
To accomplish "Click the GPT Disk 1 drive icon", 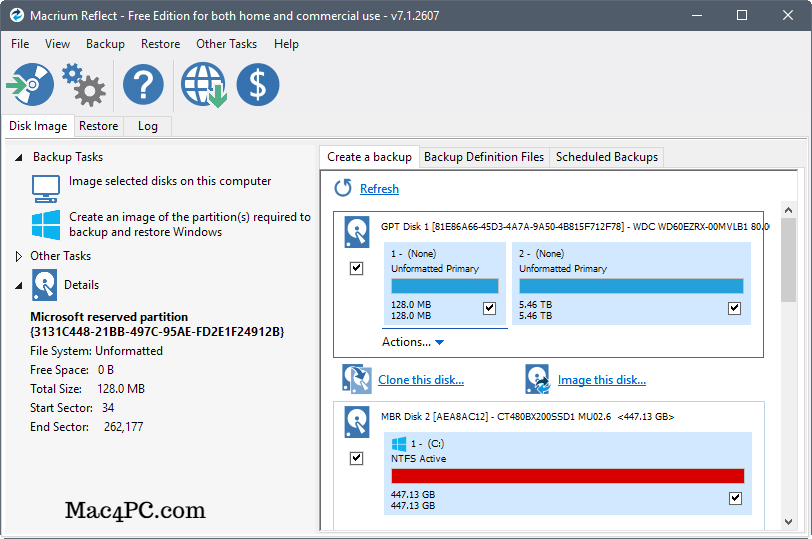I will (x=357, y=231).
